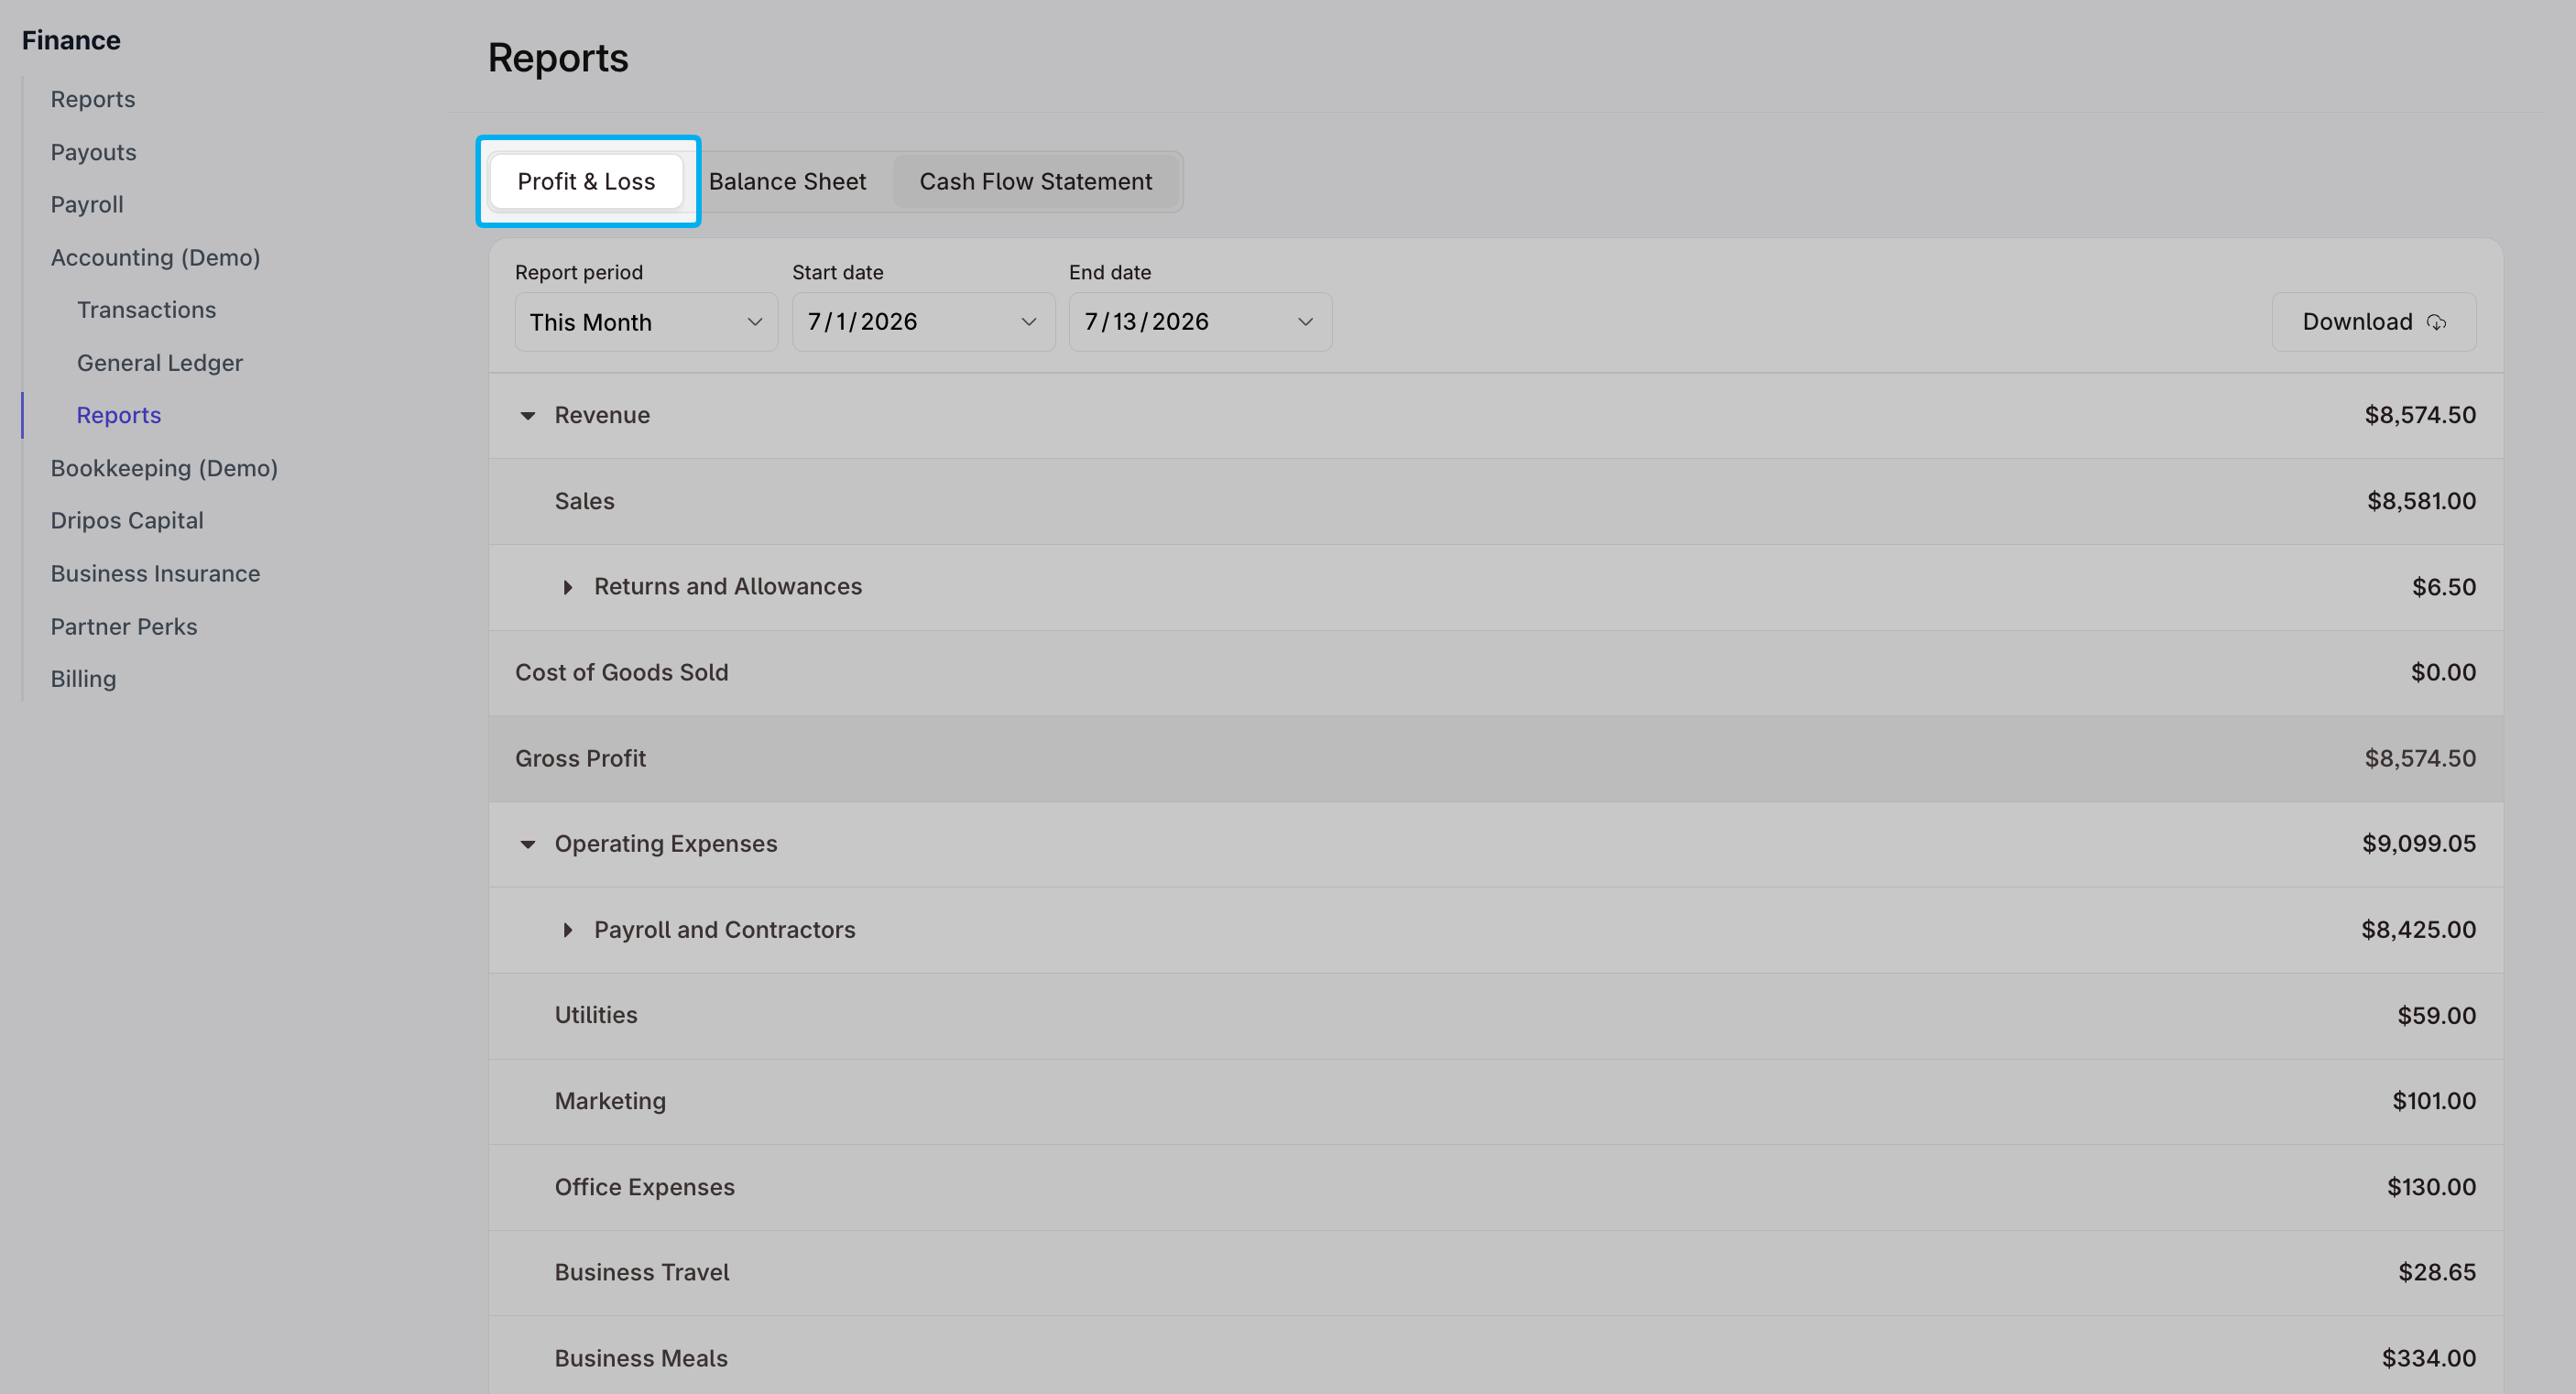Click the Marketing expense row

click(x=1495, y=1101)
